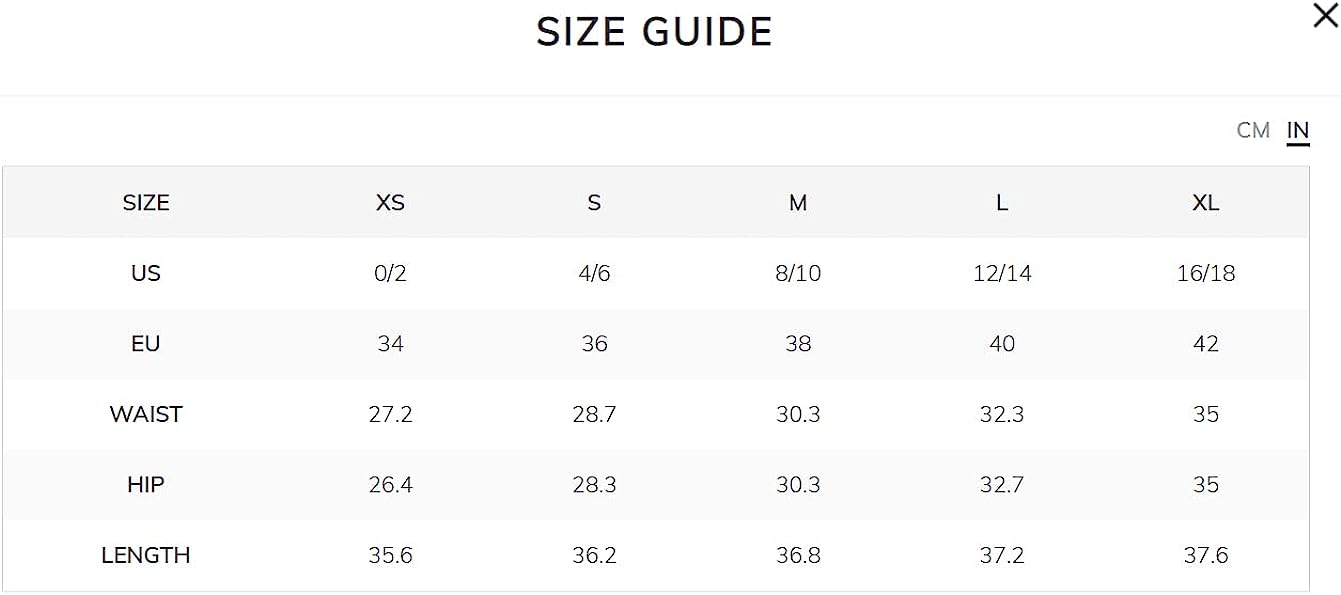This screenshot has height=595, width=1341.
Task: Click the EU size 42 cell
Action: click(x=1206, y=344)
